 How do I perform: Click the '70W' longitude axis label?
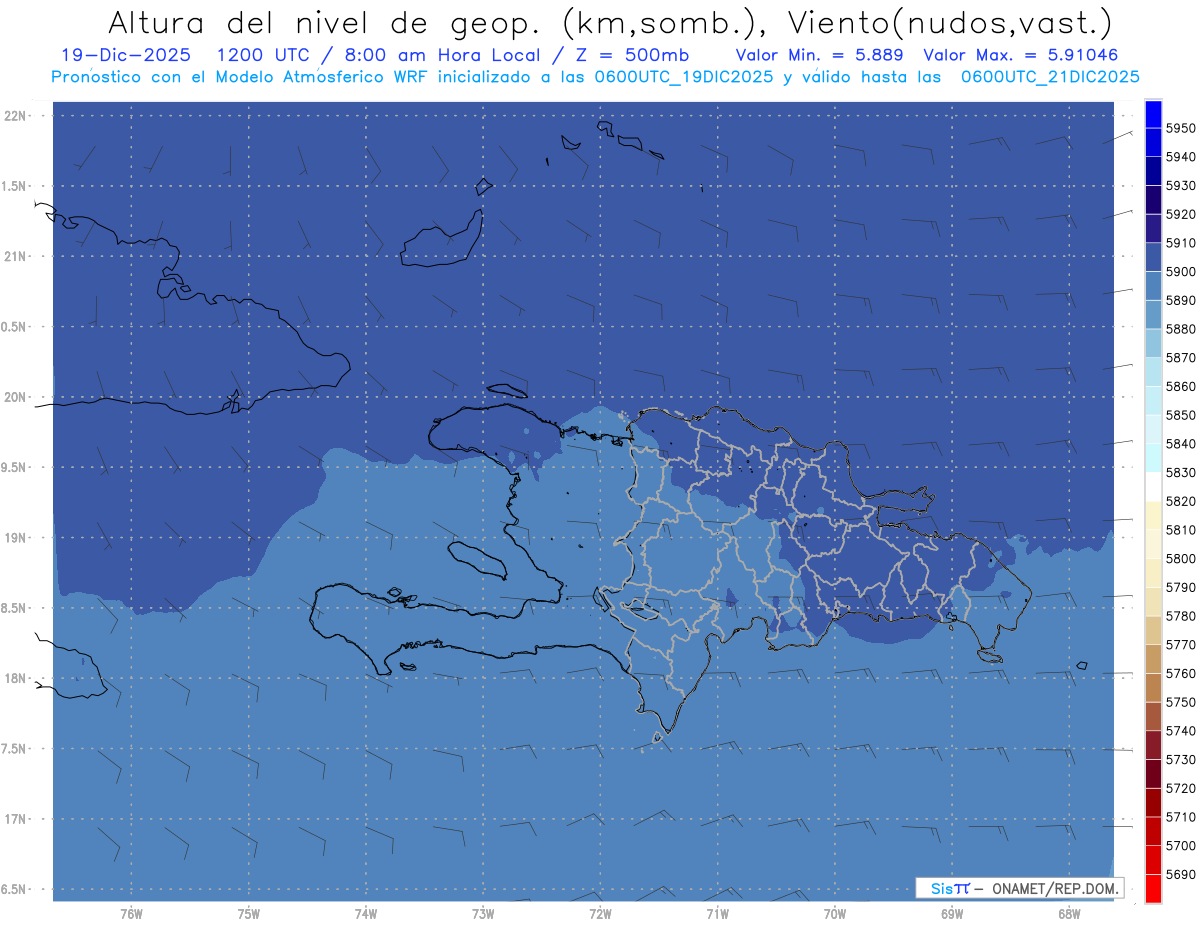[x=835, y=913]
